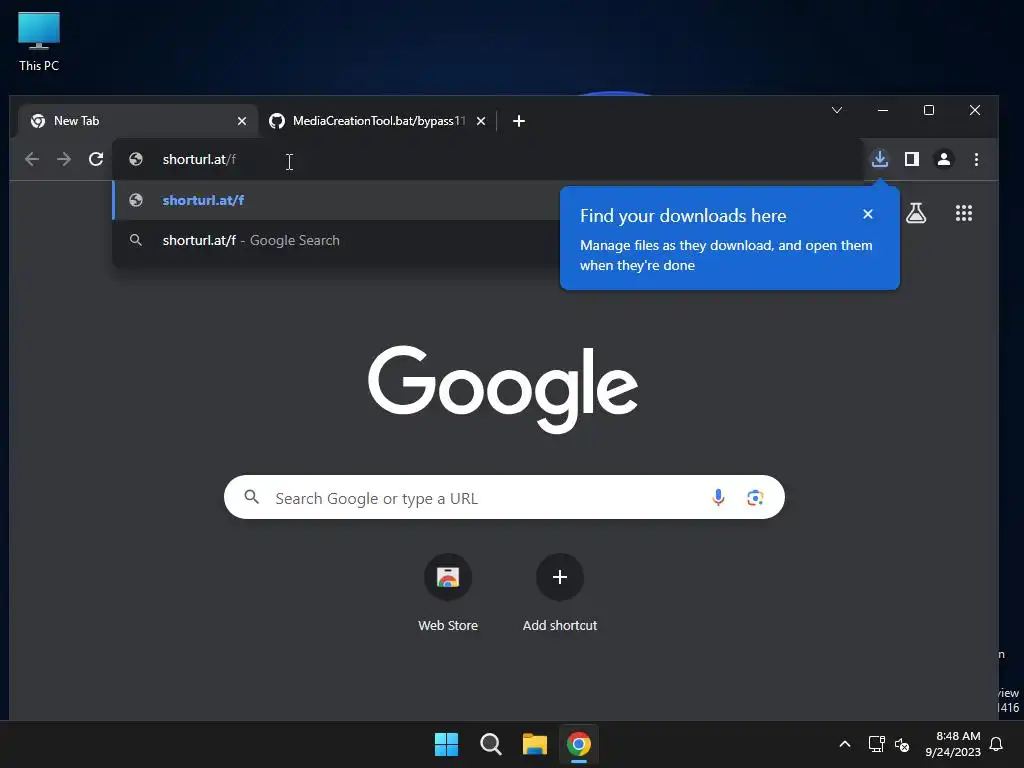1024x768 pixels.
Task: Open Search Labs flask icon
Action: click(x=916, y=213)
